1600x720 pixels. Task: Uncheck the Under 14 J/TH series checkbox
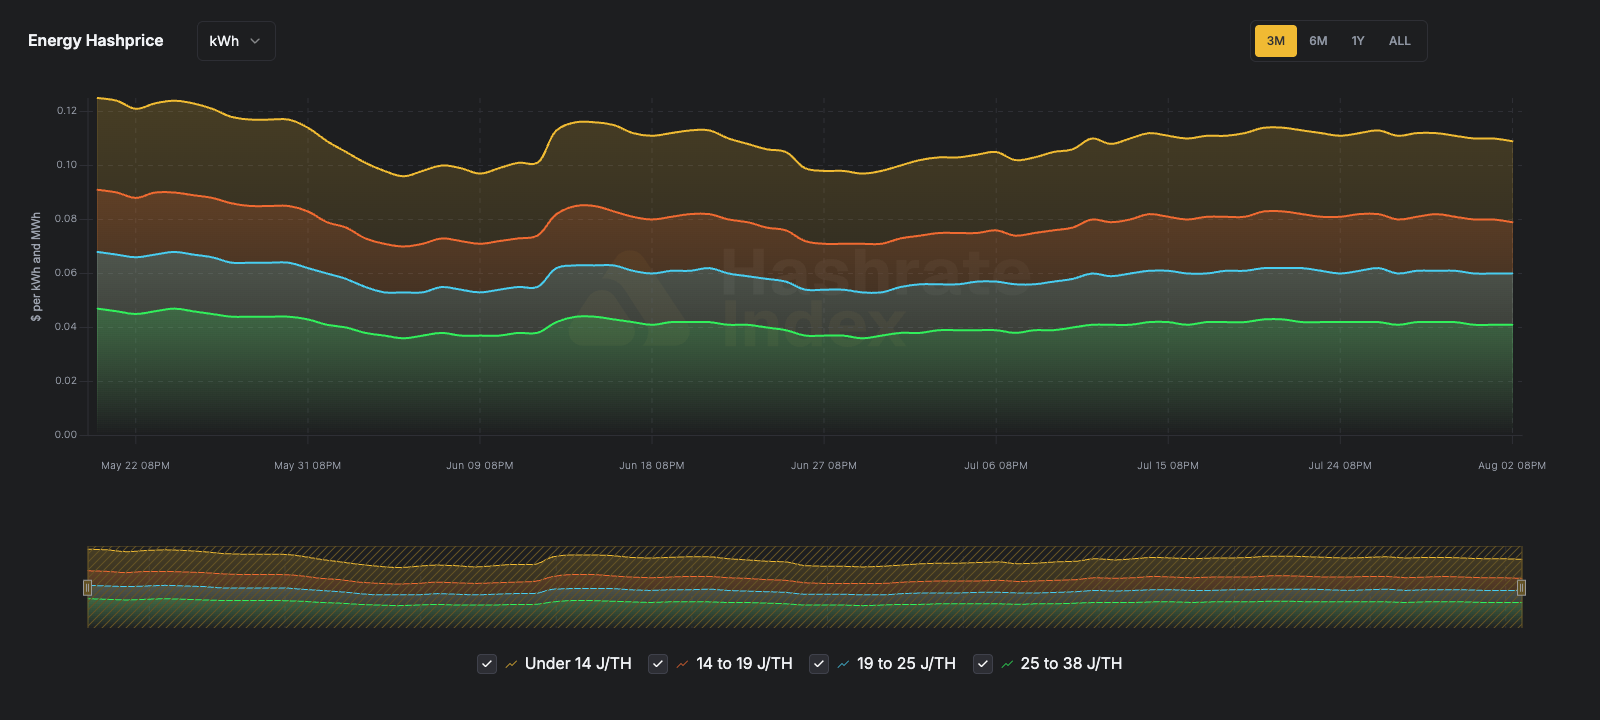487,664
